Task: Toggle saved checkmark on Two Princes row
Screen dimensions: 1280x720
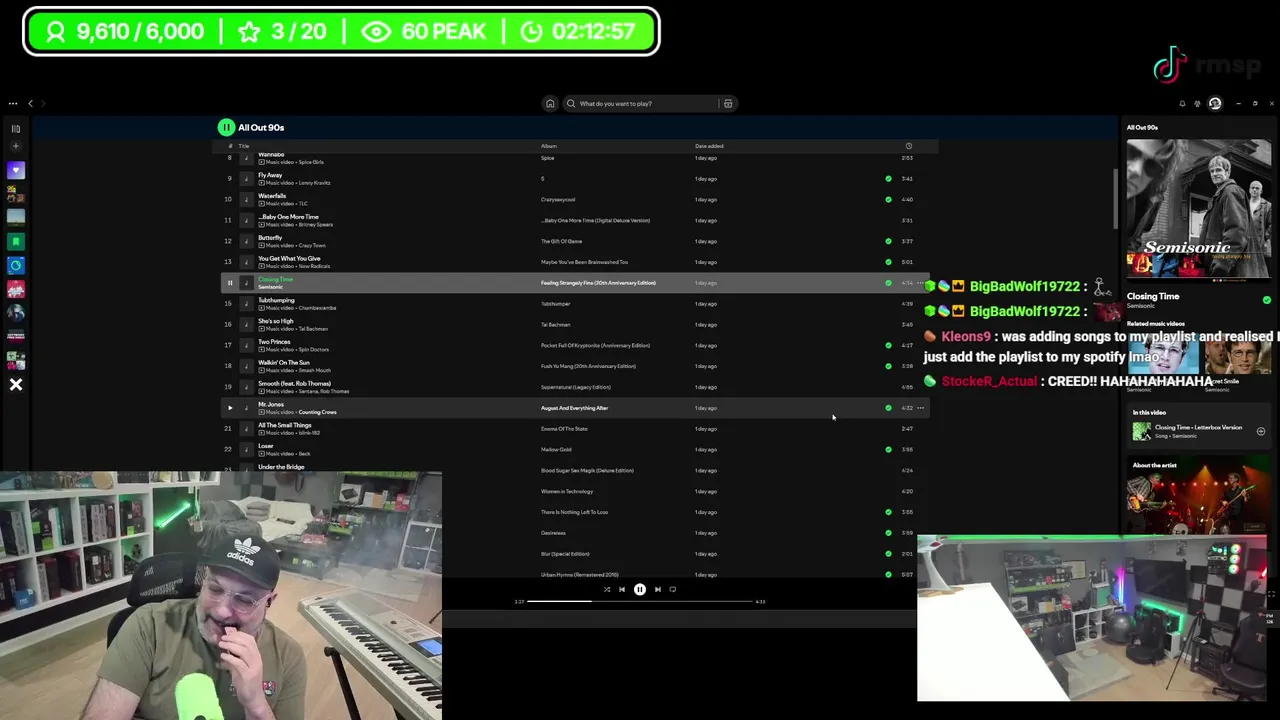Action: coord(888,345)
